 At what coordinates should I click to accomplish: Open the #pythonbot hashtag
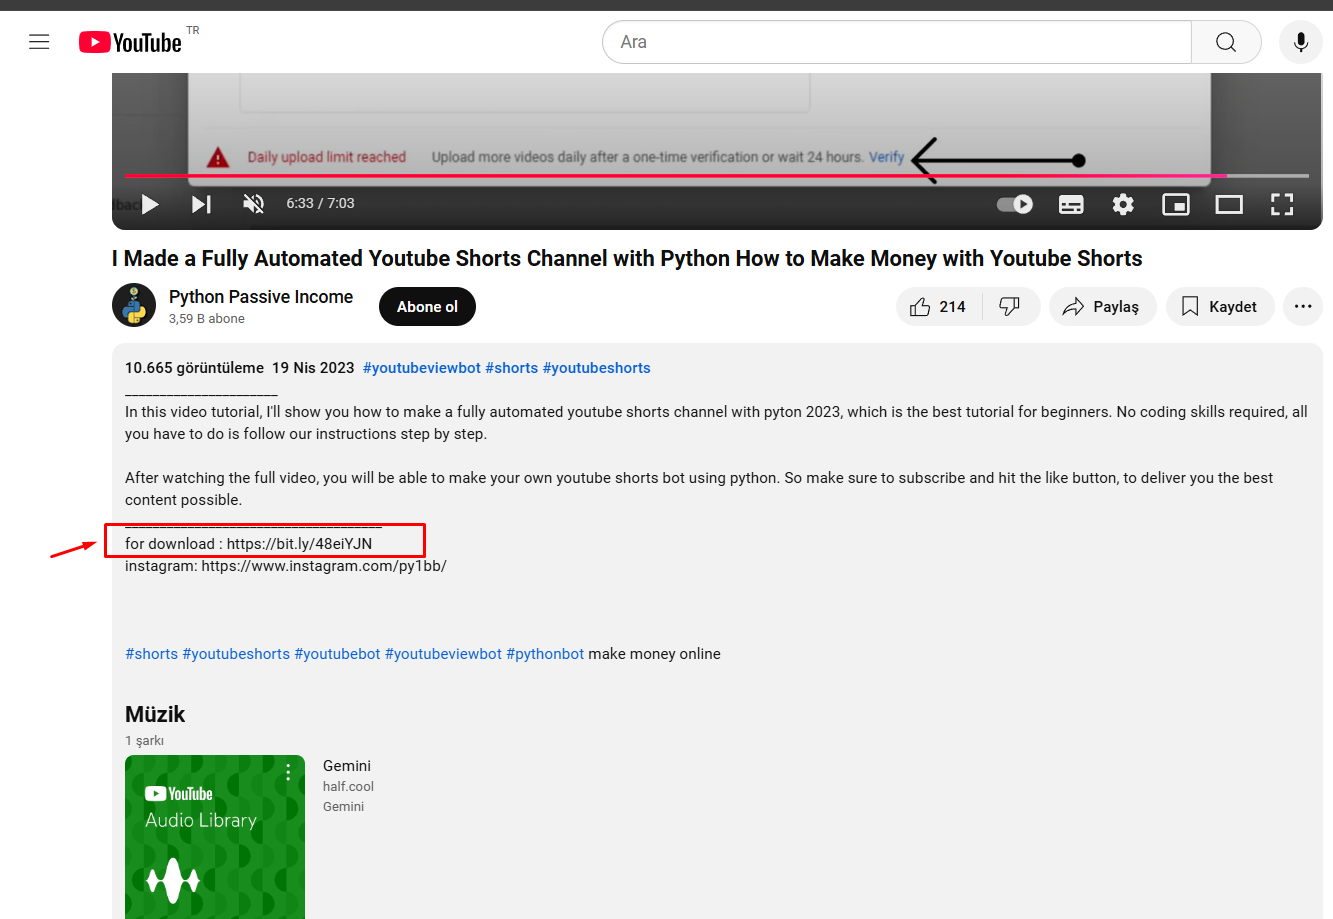click(545, 654)
